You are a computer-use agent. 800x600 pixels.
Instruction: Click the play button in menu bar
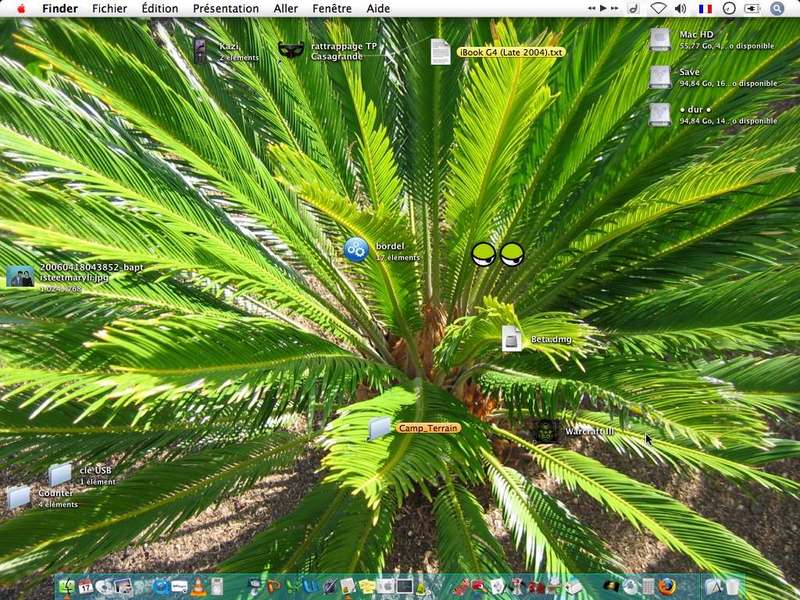(x=603, y=8)
